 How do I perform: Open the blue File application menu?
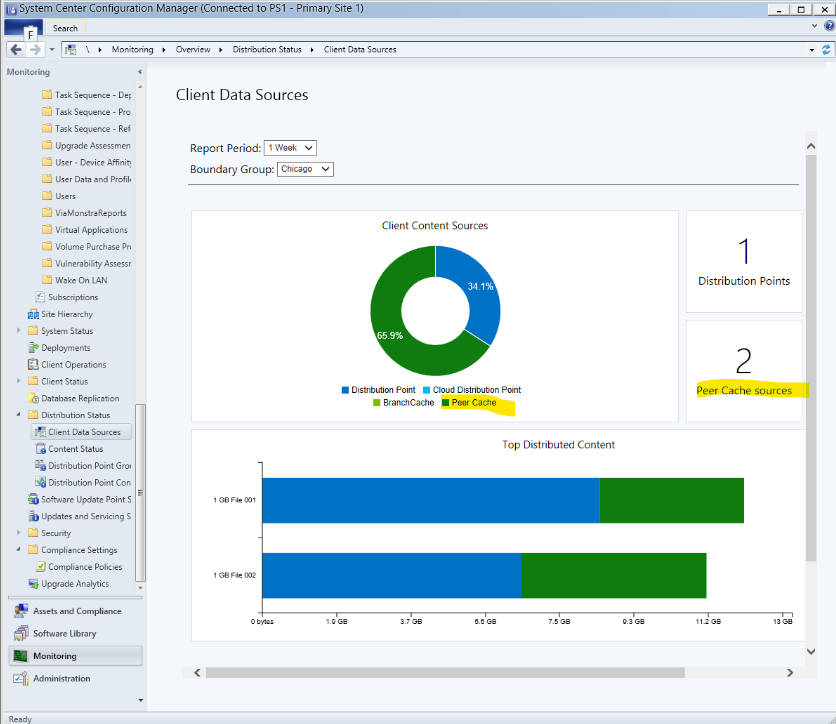[x=23, y=29]
